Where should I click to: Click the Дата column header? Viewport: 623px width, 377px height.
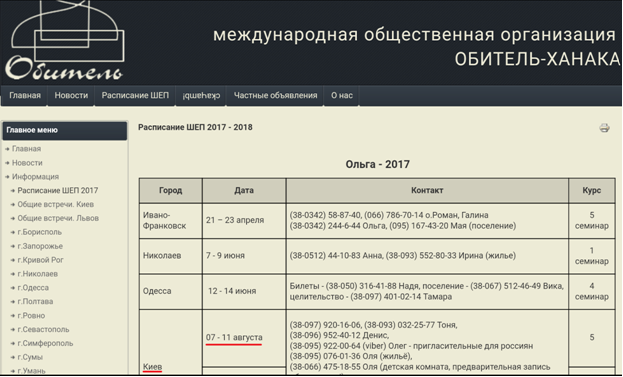(x=244, y=190)
